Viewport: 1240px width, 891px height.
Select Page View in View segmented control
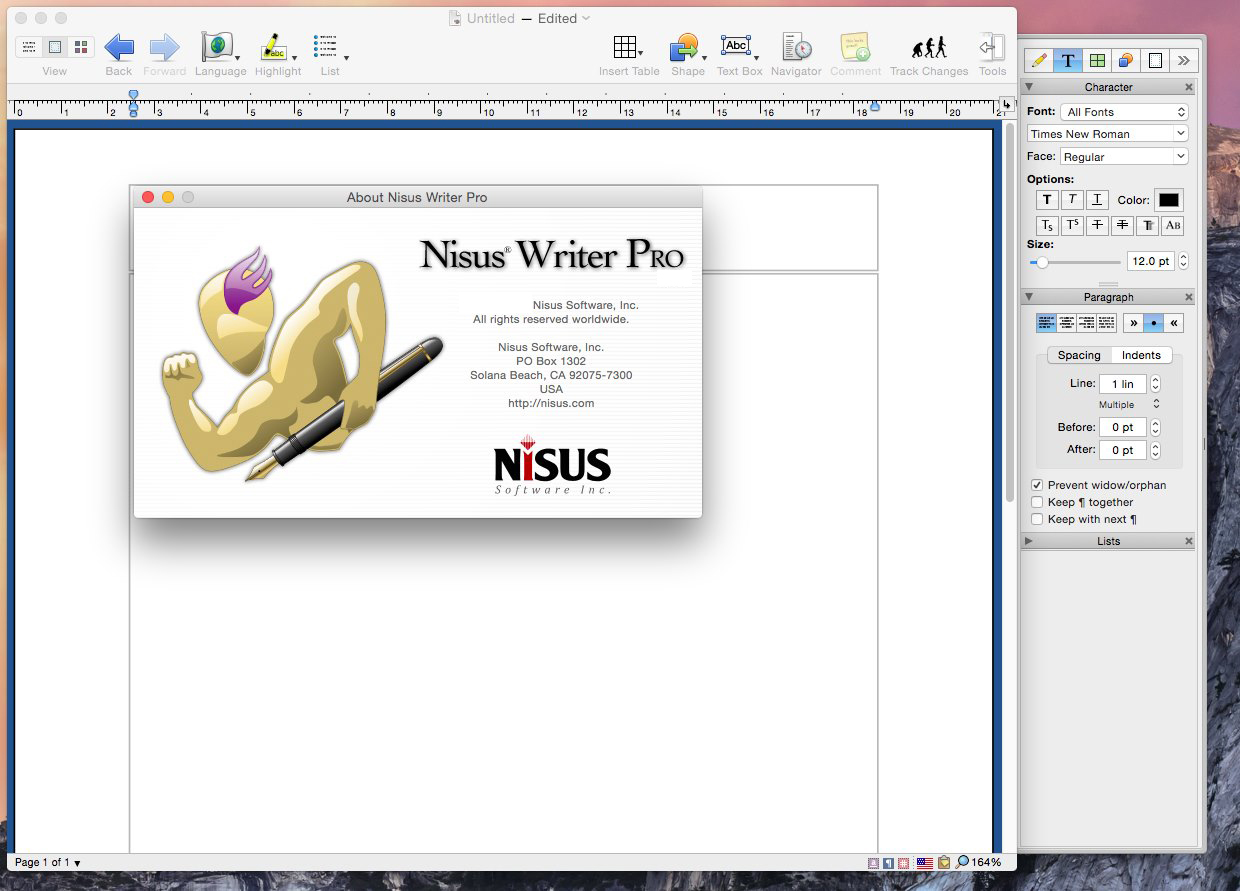pos(55,47)
